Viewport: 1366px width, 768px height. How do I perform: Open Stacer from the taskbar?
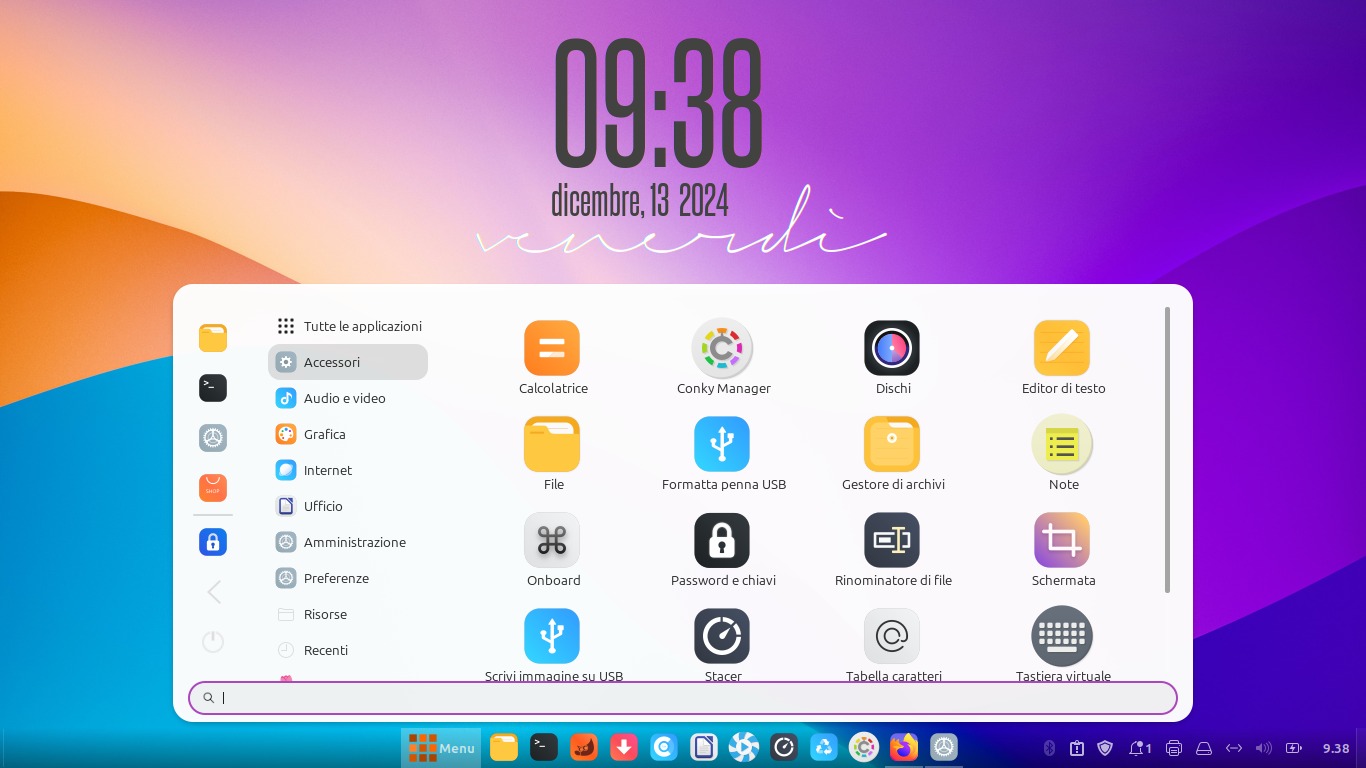pyautogui.click(x=784, y=747)
